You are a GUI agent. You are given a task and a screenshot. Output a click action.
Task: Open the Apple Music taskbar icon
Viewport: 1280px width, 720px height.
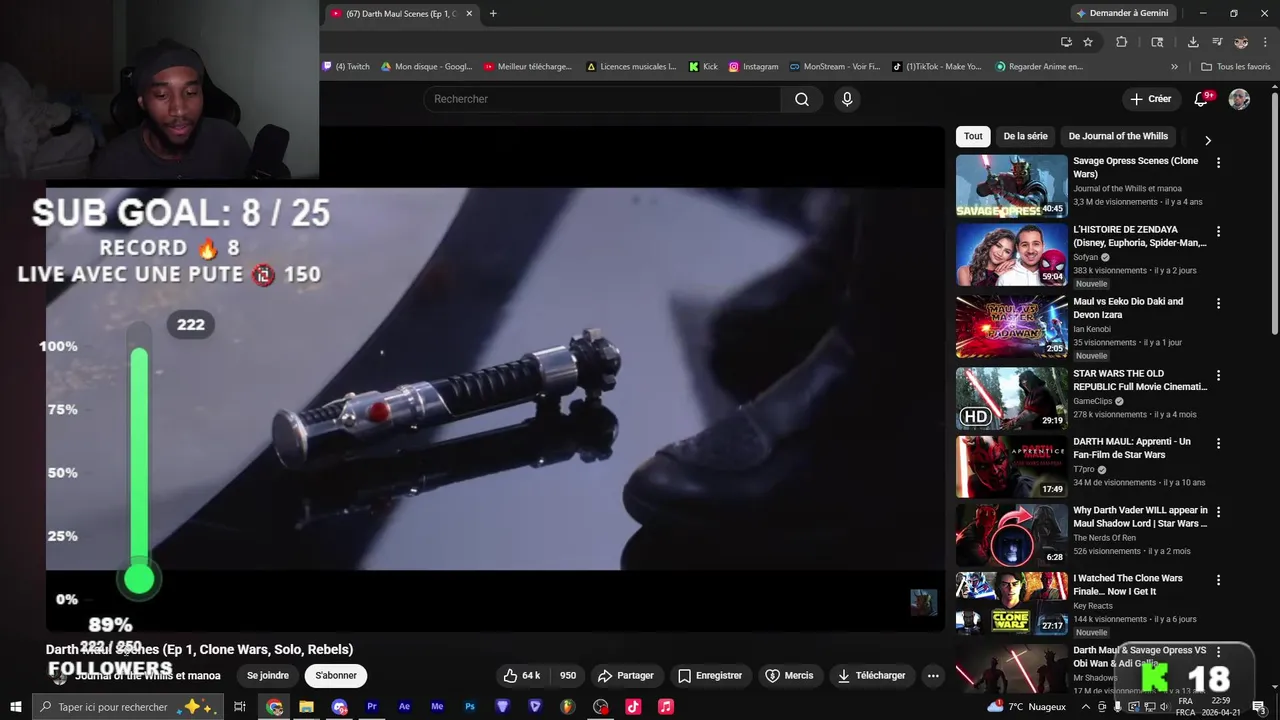[x=666, y=707]
